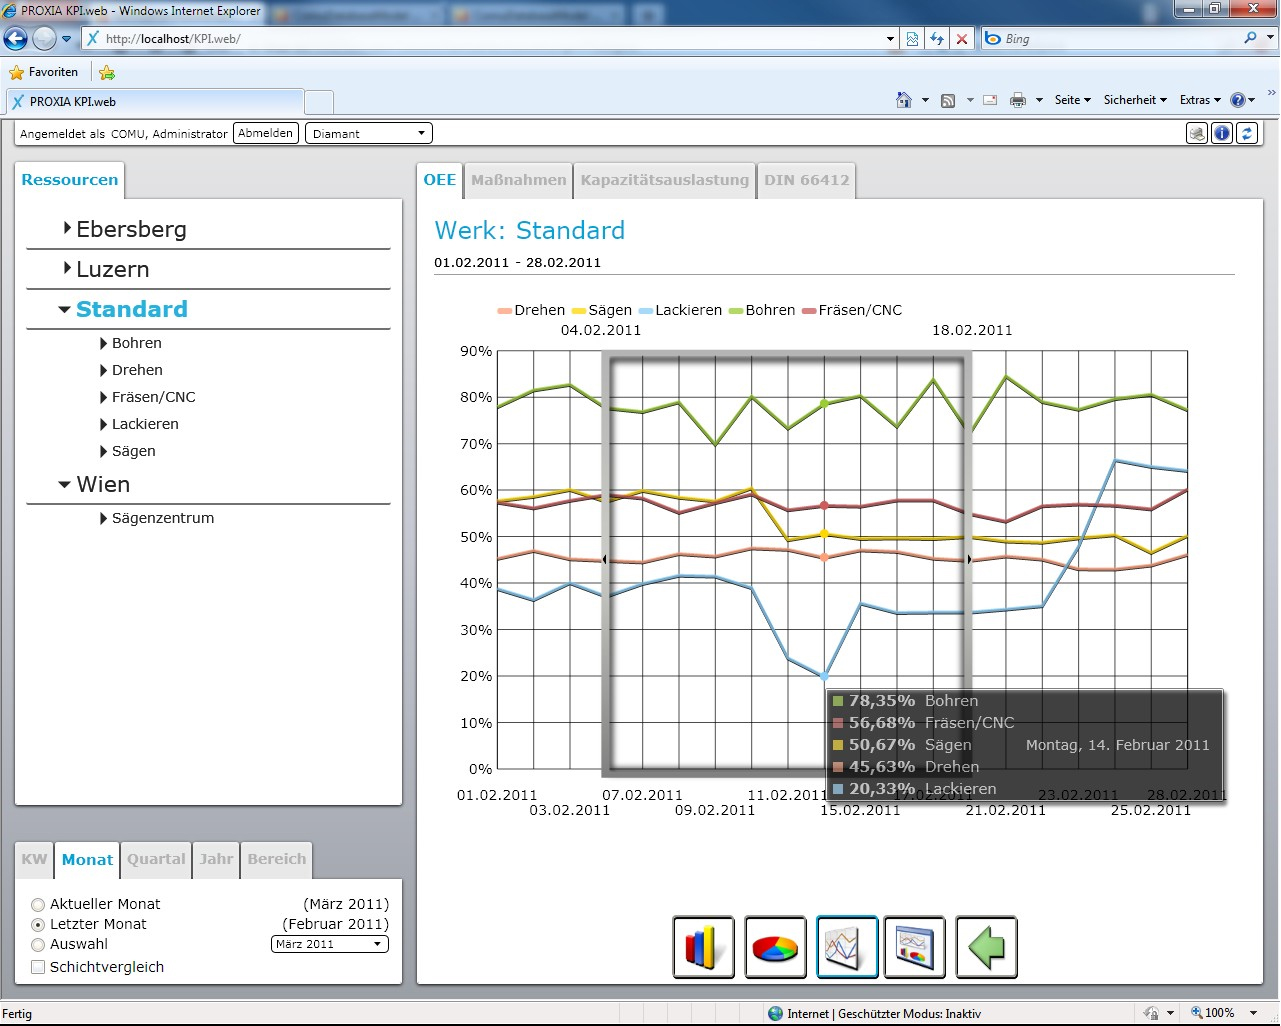Switch to the Kapazitätsauslastung tab
The image size is (1281, 1026).
(664, 180)
